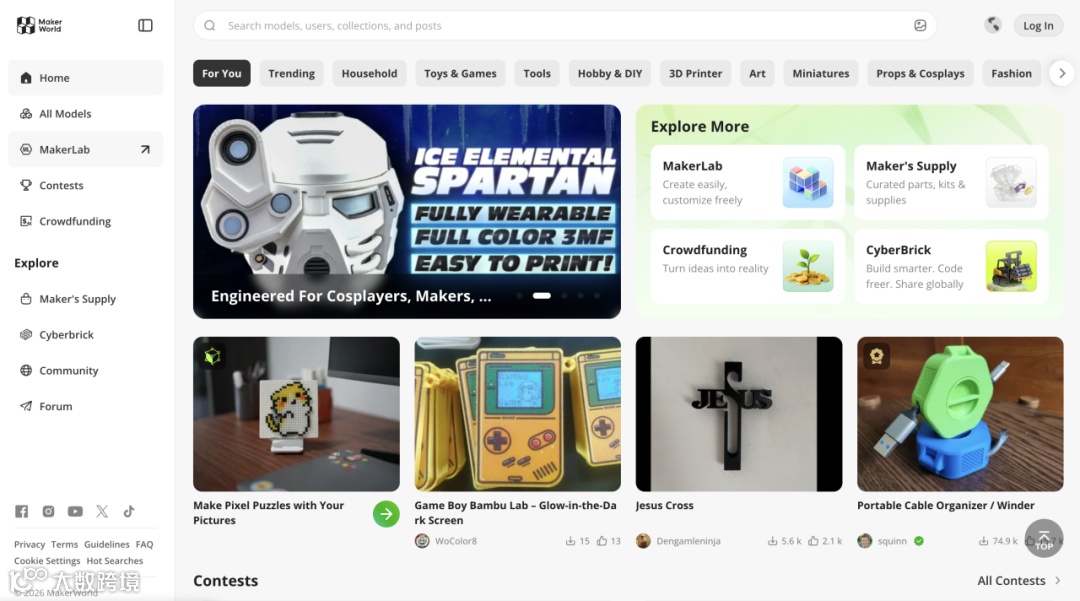Open Community in sidebar
The width and height of the screenshot is (1080, 601).
pos(85,370)
